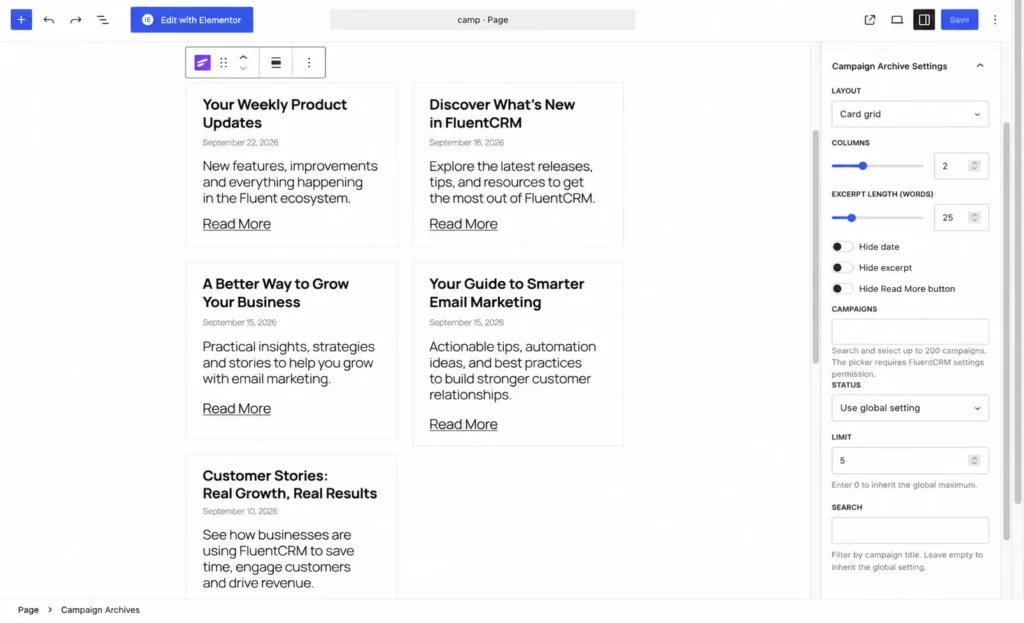Click the Limit number field
The height and width of the screenshot is (623, 1024).
point(909,460)
